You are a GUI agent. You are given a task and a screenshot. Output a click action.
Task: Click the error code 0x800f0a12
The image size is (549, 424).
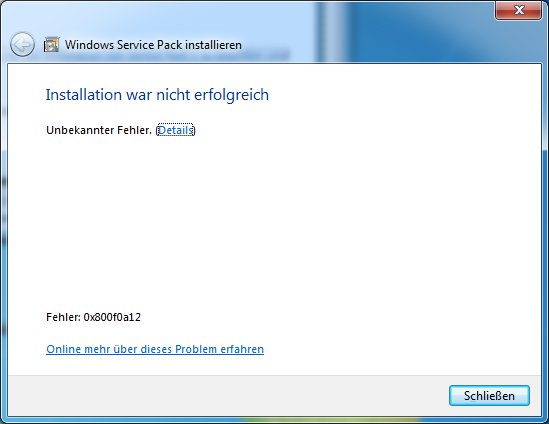click(x=112, y=317)
